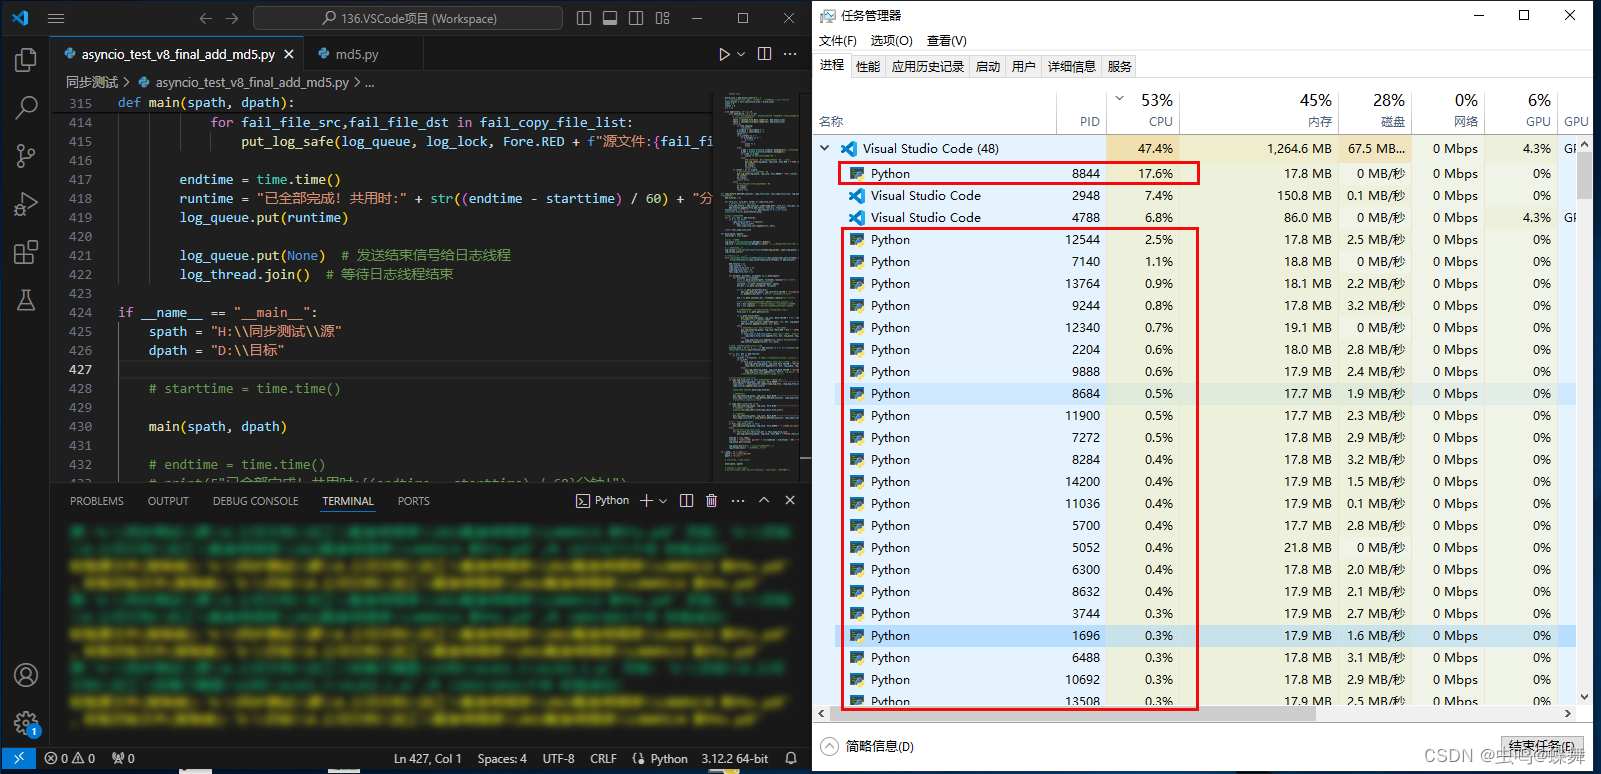The width and height of the screenshot is (1601, 774).
Task: Change encoding via UTF-8
Action: (x=558, y=758)
